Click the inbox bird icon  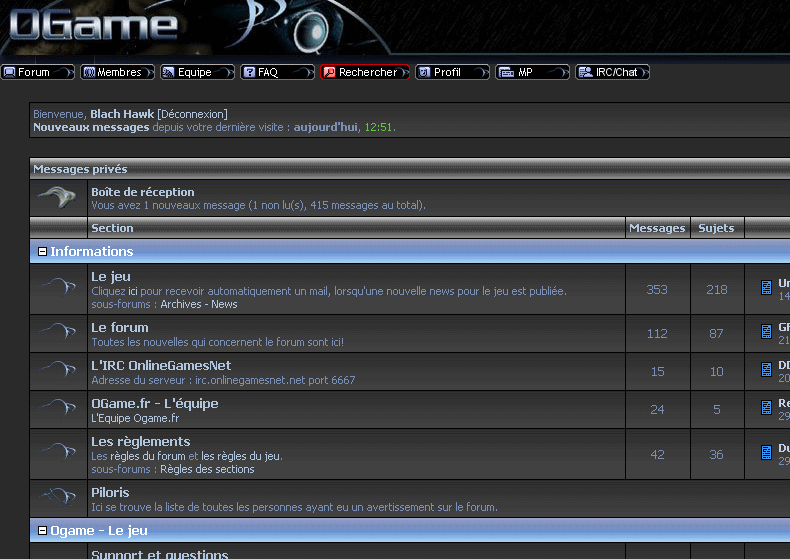(58, 197)
